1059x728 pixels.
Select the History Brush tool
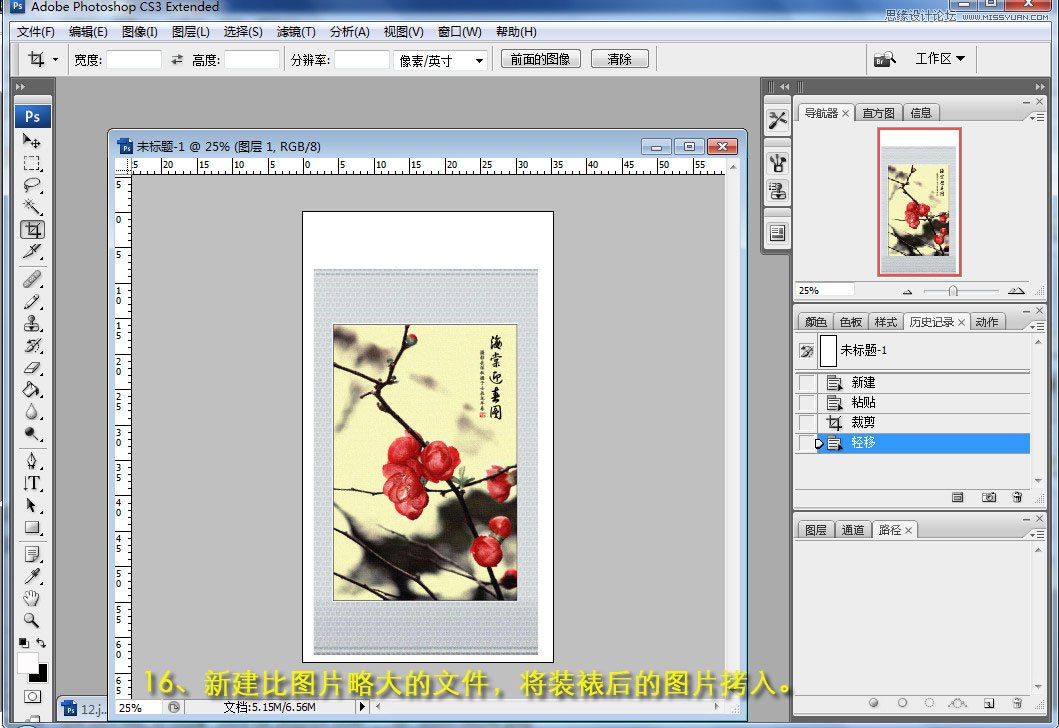[x=32, y=346]
